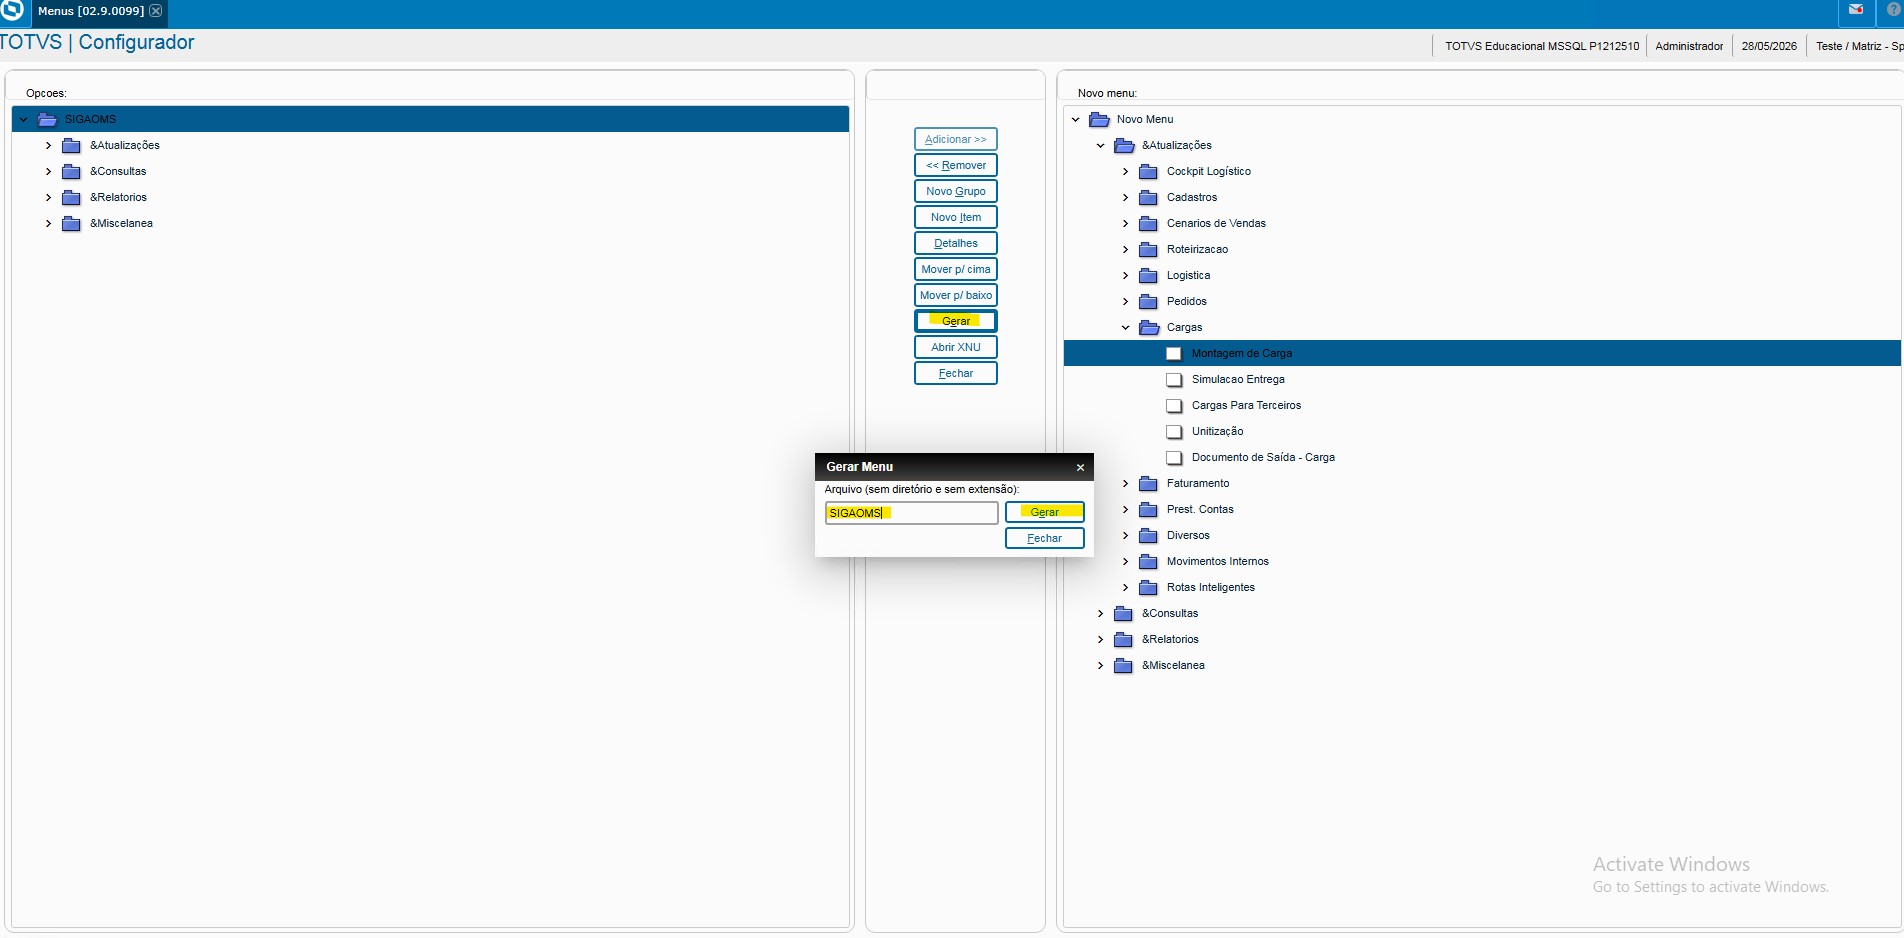Click the << Remover button

pyautogui.click(x=956, y=165)
